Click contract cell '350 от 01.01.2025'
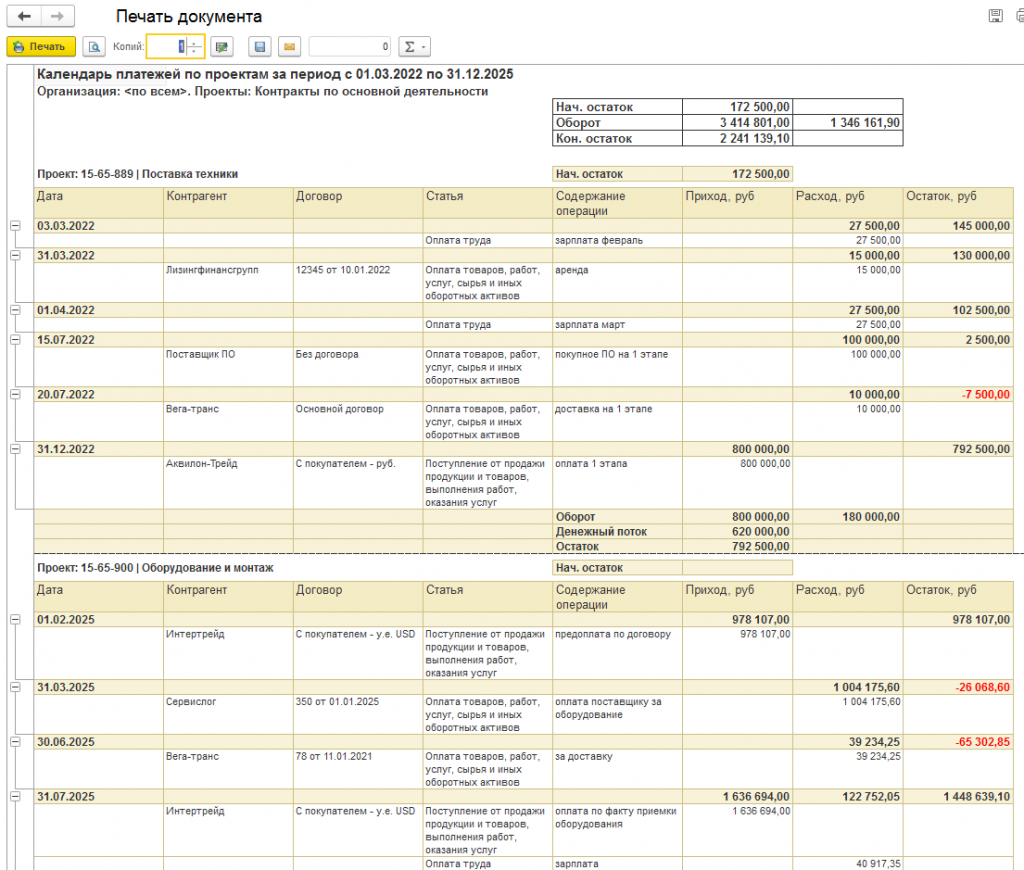Image resolution: width=1024 pixels, height=870 pixels. [358, 715]
